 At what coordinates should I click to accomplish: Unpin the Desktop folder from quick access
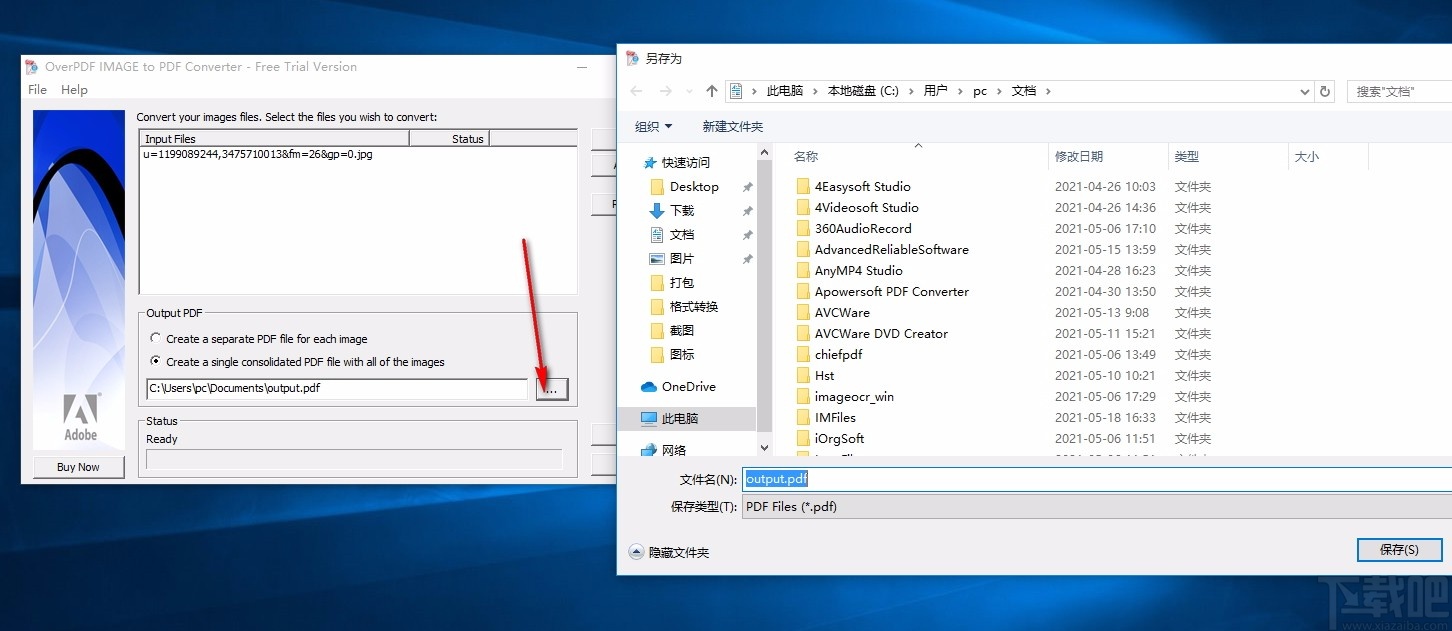tap(747, 186)
